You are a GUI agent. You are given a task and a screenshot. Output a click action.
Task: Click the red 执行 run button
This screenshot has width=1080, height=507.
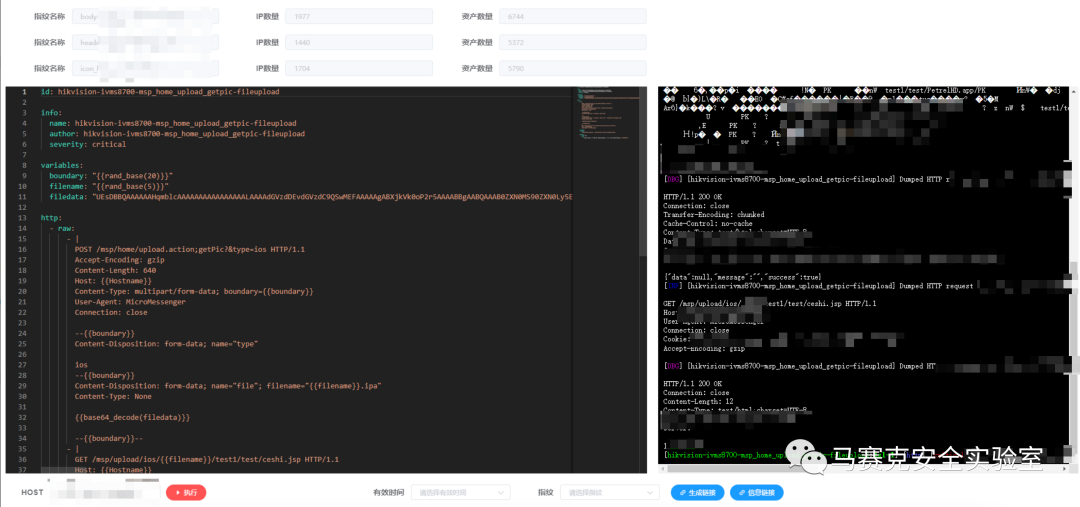[186, 493]
